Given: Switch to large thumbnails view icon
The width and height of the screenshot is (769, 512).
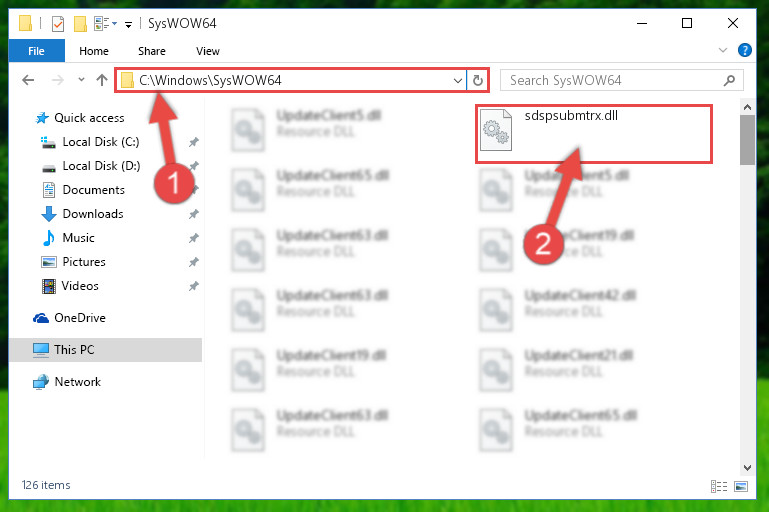Looking at the screenshot, I should point(741,486).
